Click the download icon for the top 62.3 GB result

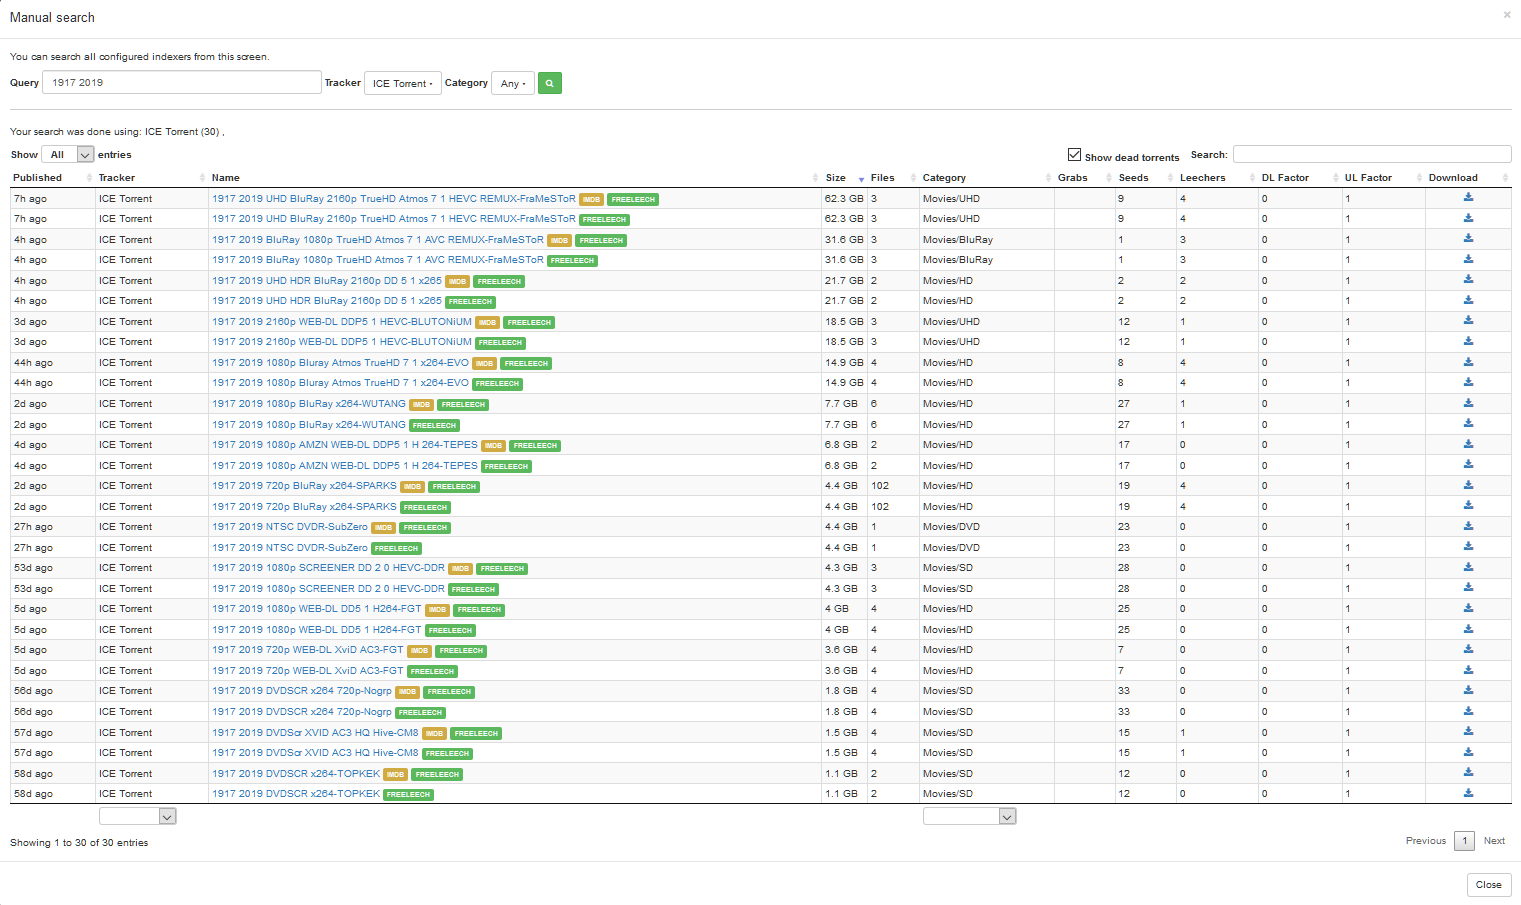(1467, 197)
